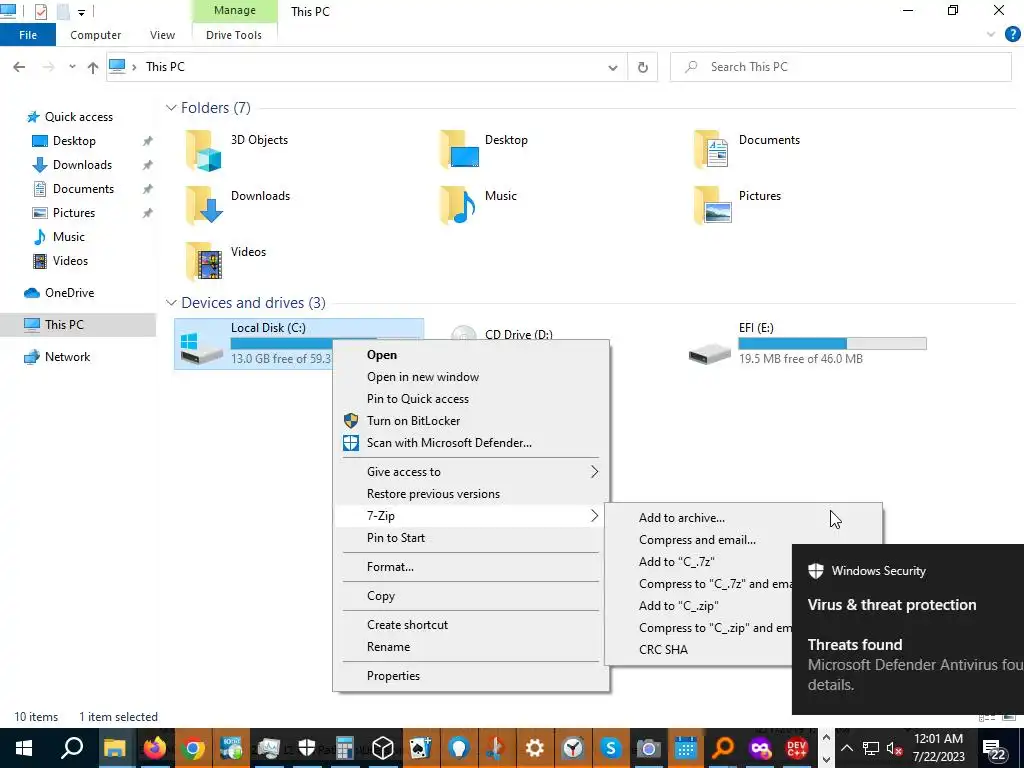Open Camera app from the taskbar
Image resolution: width=1024 pixels, height=768 pixels.
(x=648, y=748)
